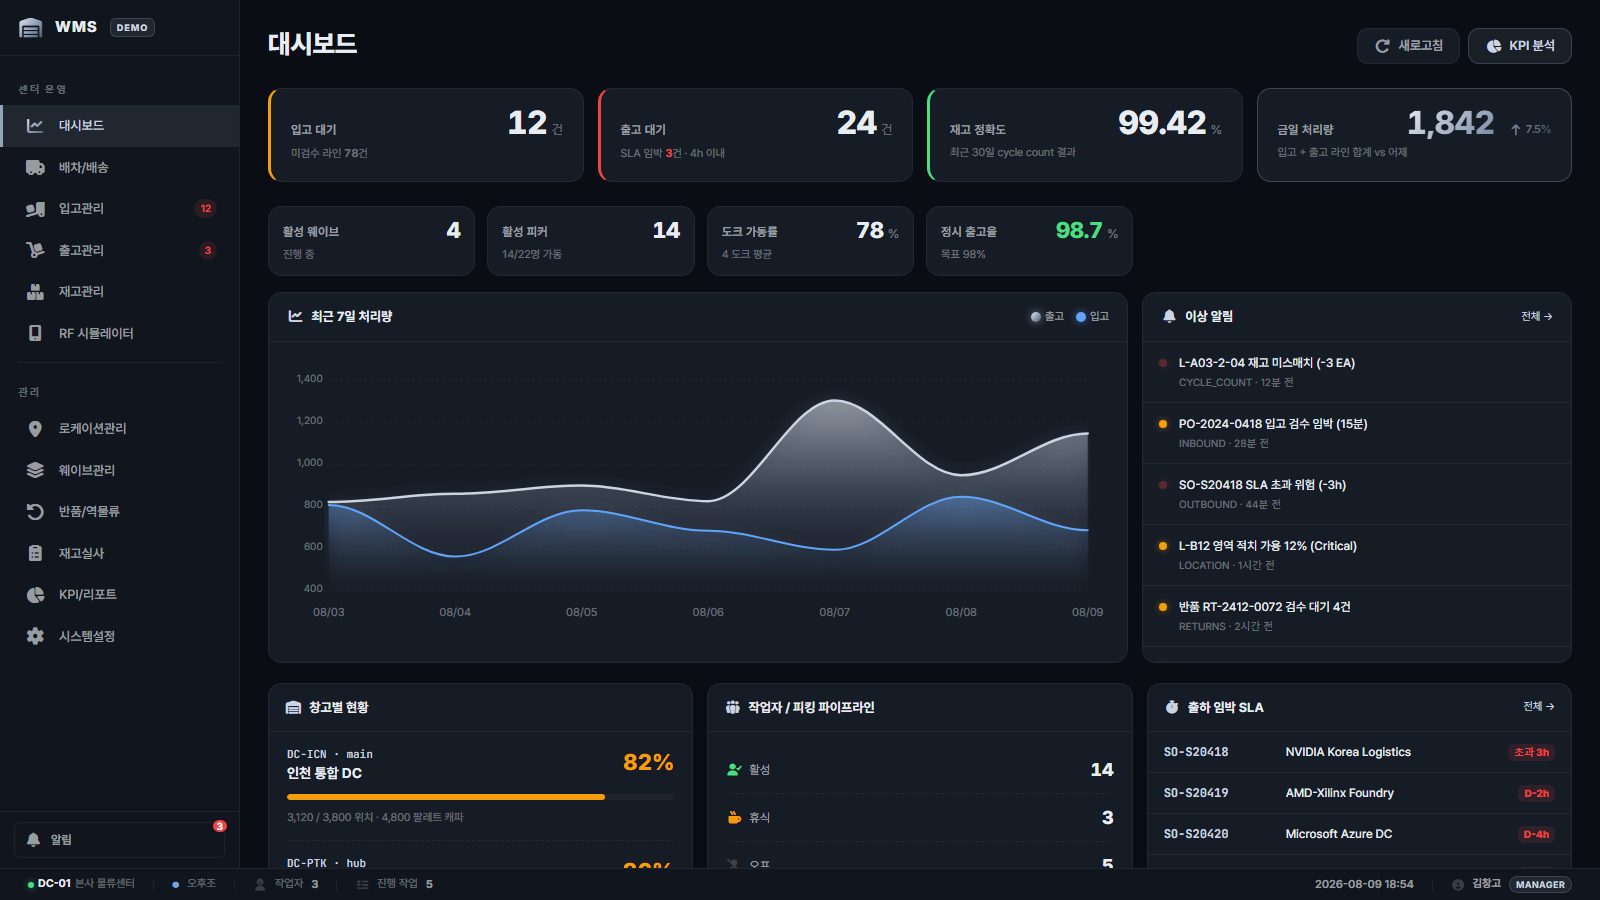Click the 진행 작업 list icon in status bar

pos(362,884)
